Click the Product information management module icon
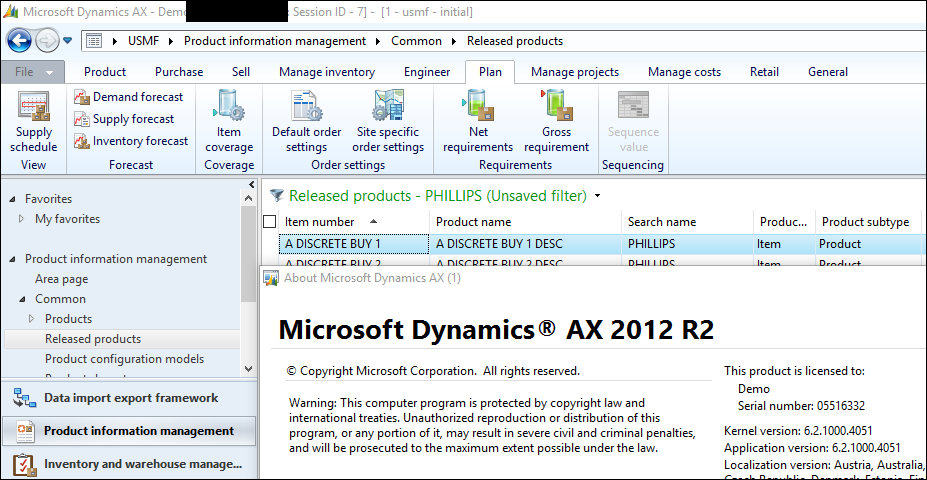Viewport: 927px width, 480px height. (25, 431)
